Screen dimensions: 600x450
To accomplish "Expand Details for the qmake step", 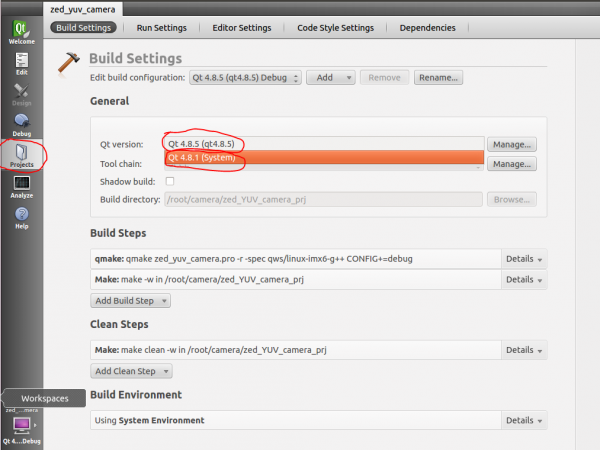I will [524, 259].
